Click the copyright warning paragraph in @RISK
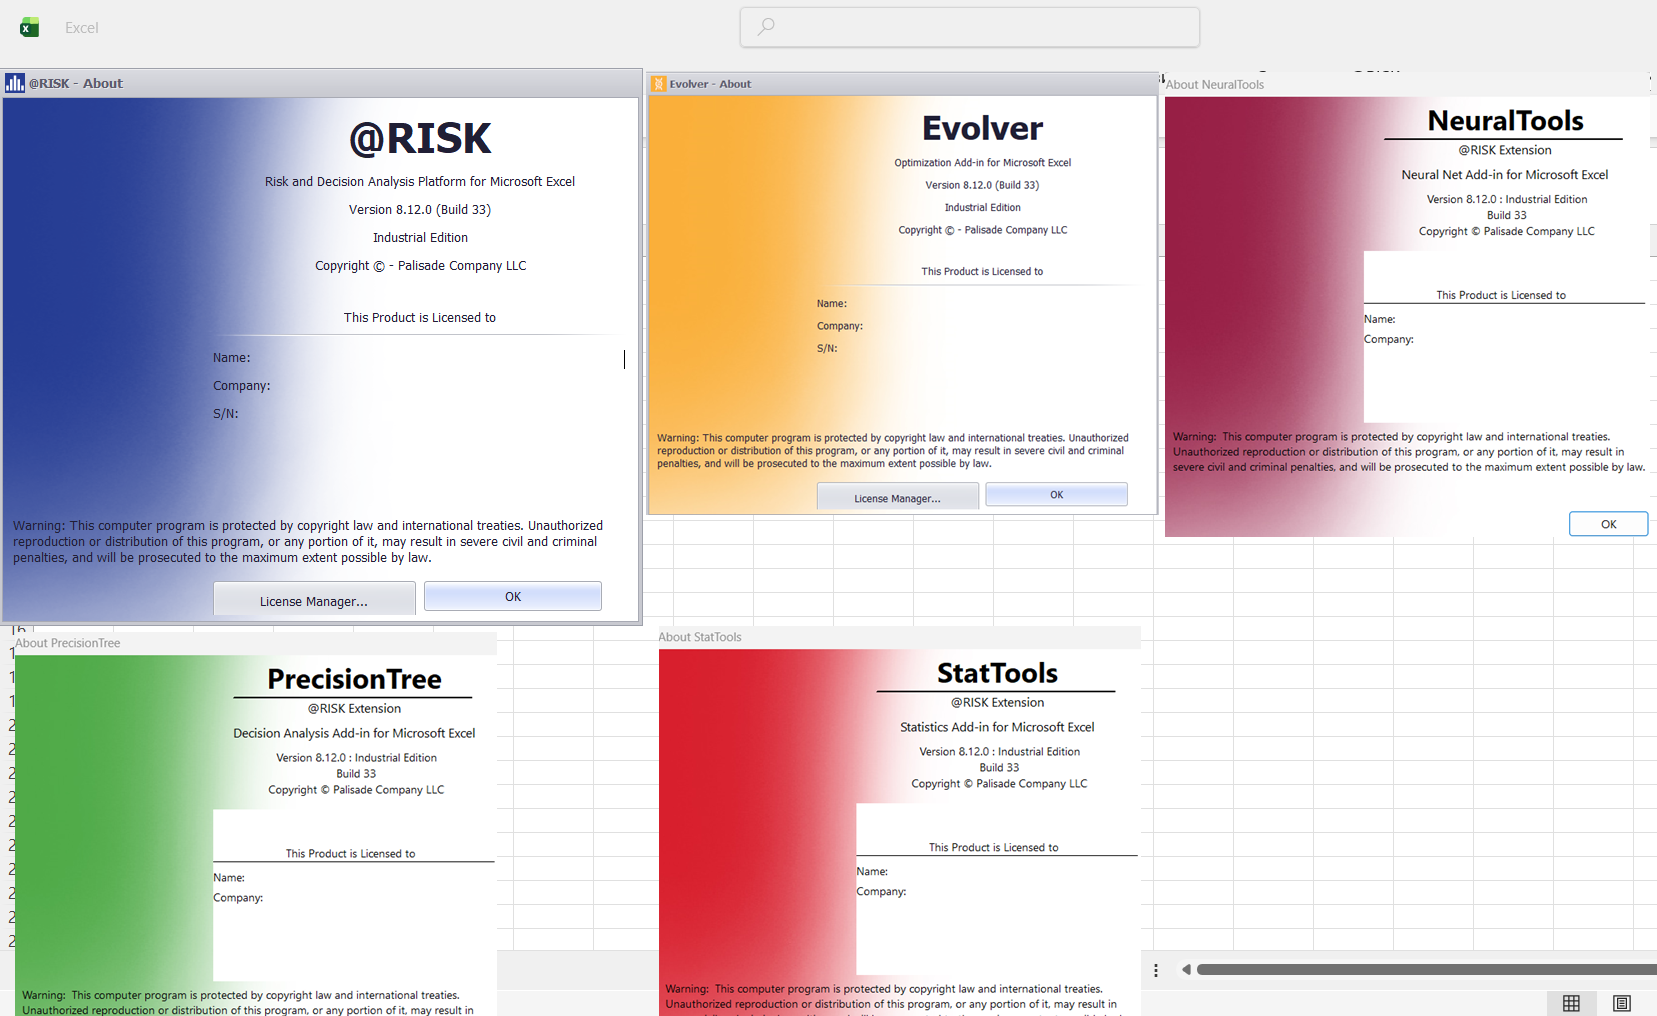The image size is (1657, 1016). click(x=308, y=541)
